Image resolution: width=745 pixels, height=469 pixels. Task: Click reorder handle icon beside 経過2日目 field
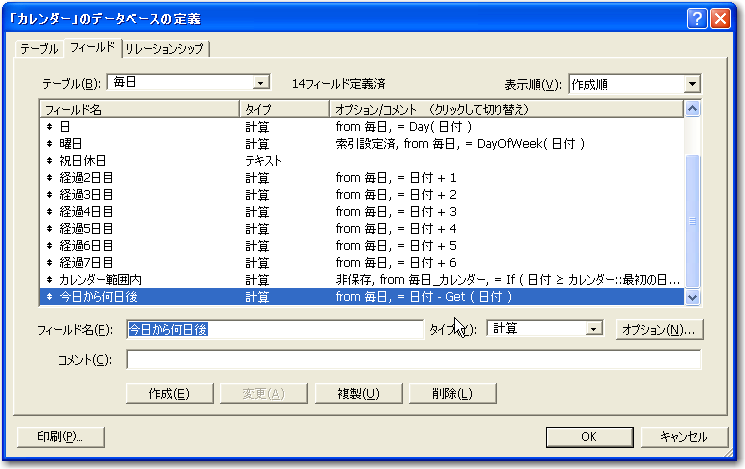click(x=50, y=178)
